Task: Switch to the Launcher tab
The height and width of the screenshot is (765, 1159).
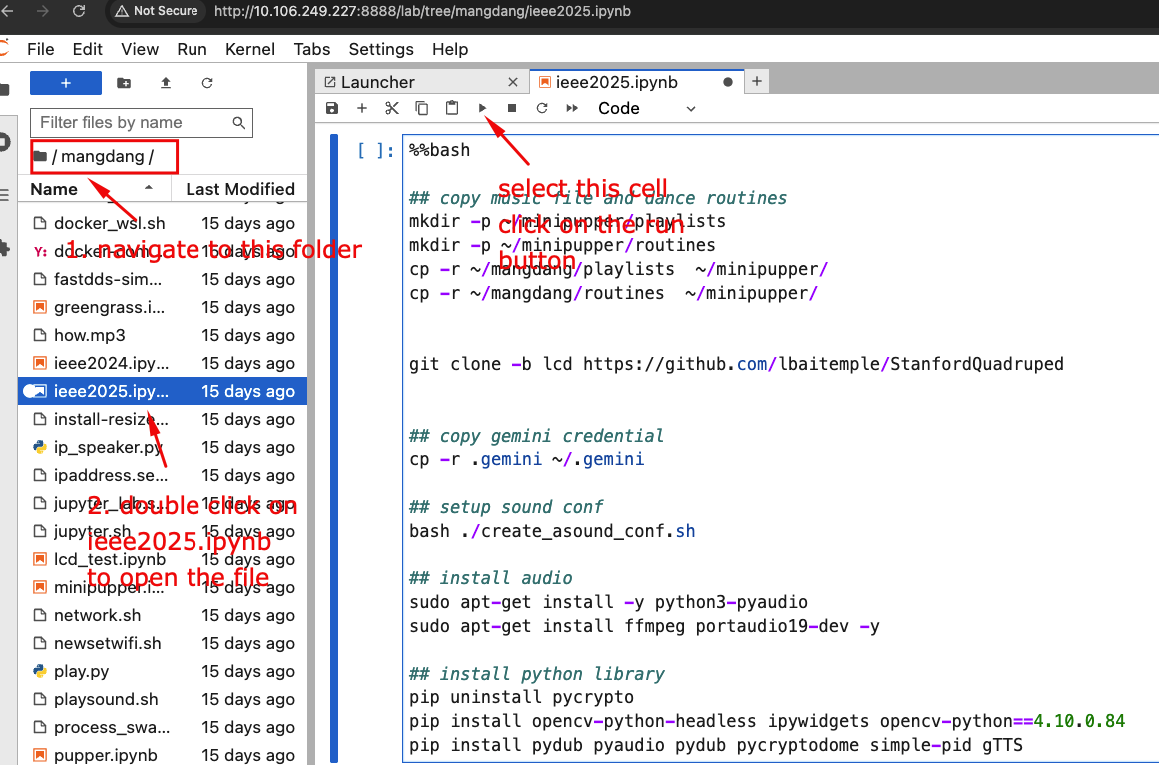Action: (x=377, y=82)
